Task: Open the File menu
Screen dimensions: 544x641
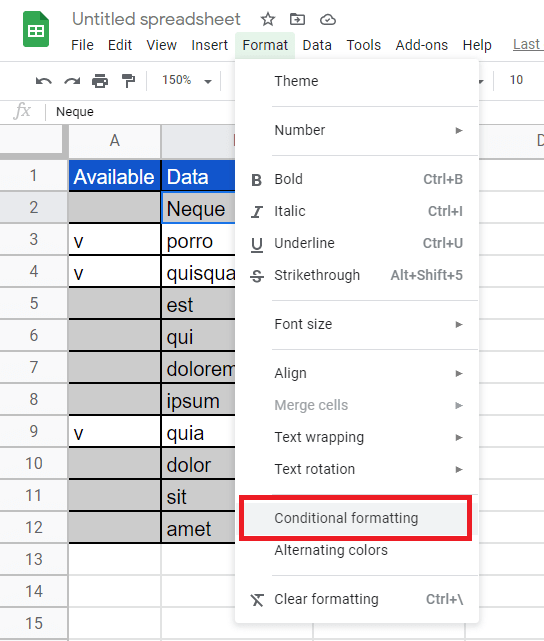Action: 82,45
